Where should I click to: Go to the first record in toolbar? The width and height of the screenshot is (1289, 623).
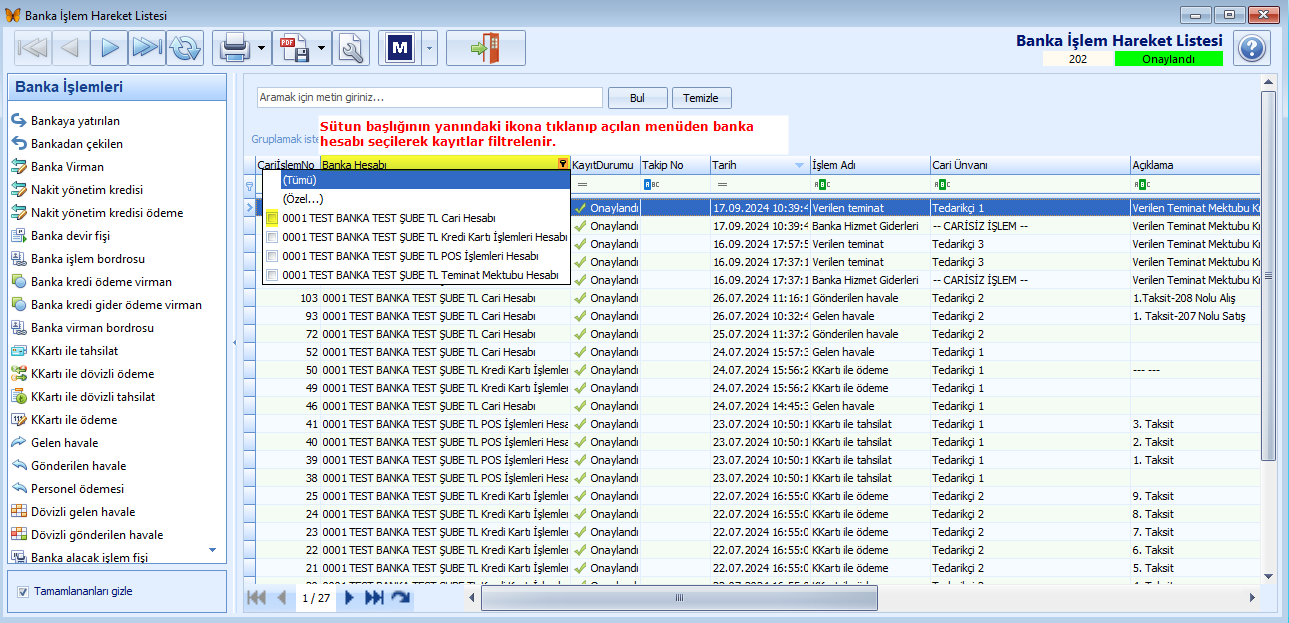33,47
